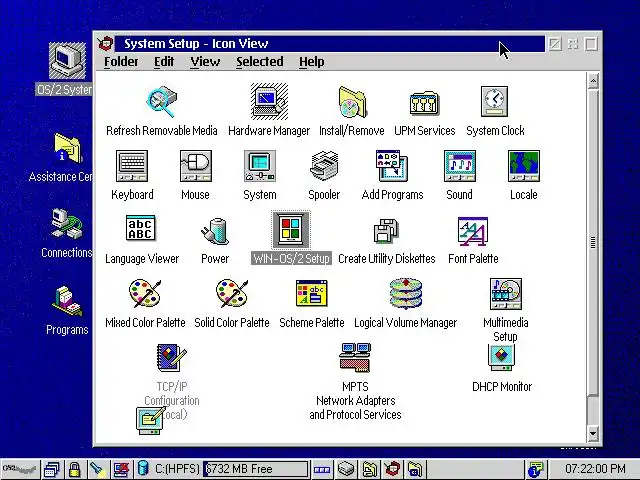Click the OS/2 Warp button on WarpCenter
The height and width of the screenshot is (480, 640).
pyautogui.click(x=20, y=469)
